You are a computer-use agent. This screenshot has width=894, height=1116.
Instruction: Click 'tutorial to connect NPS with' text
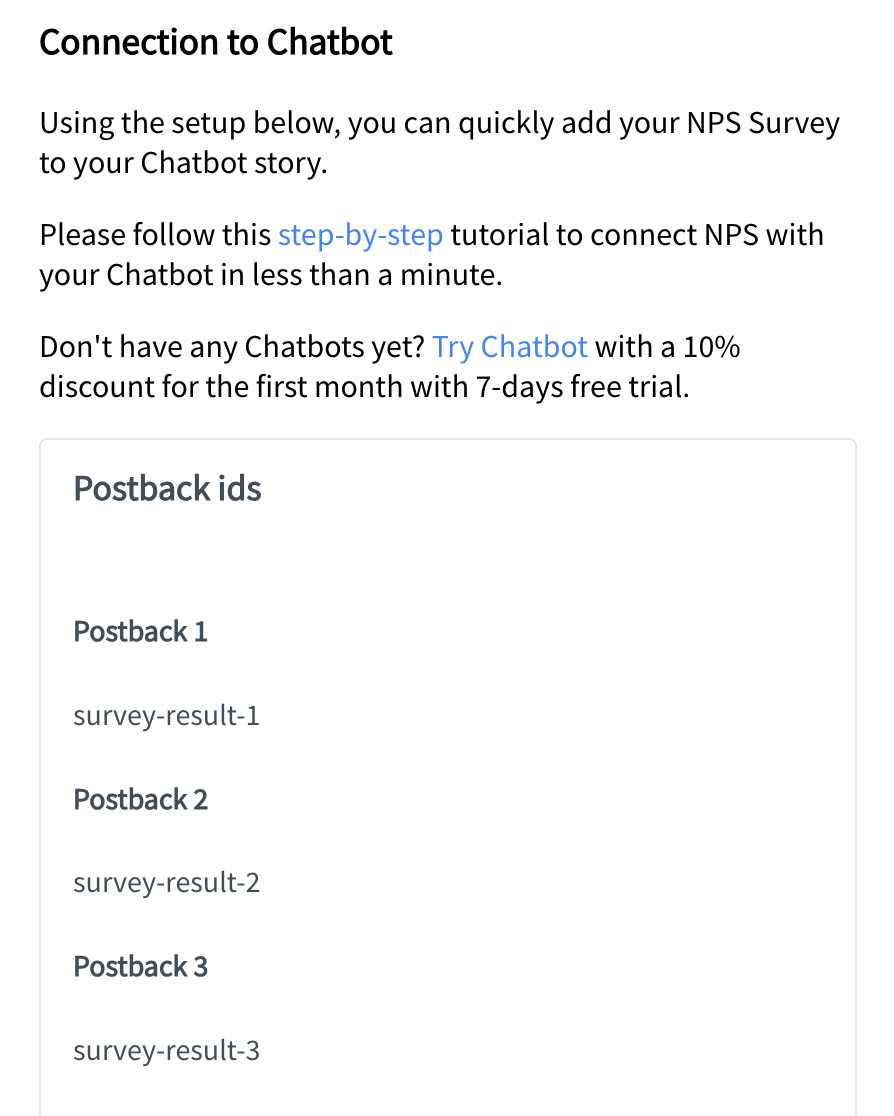(637, 236)
